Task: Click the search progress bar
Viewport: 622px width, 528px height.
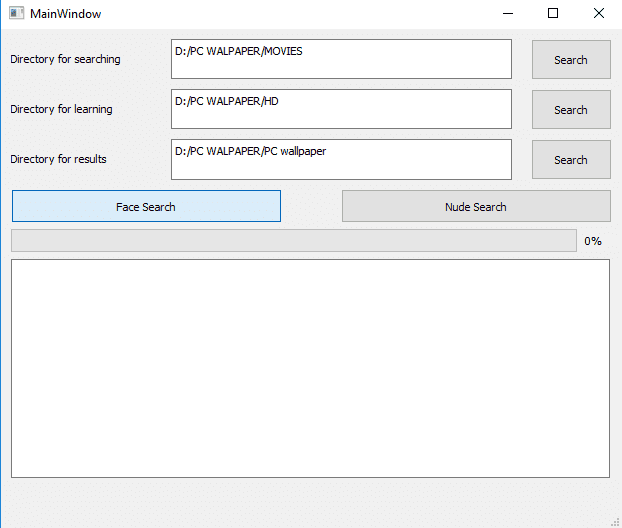Action: point(293,241)
